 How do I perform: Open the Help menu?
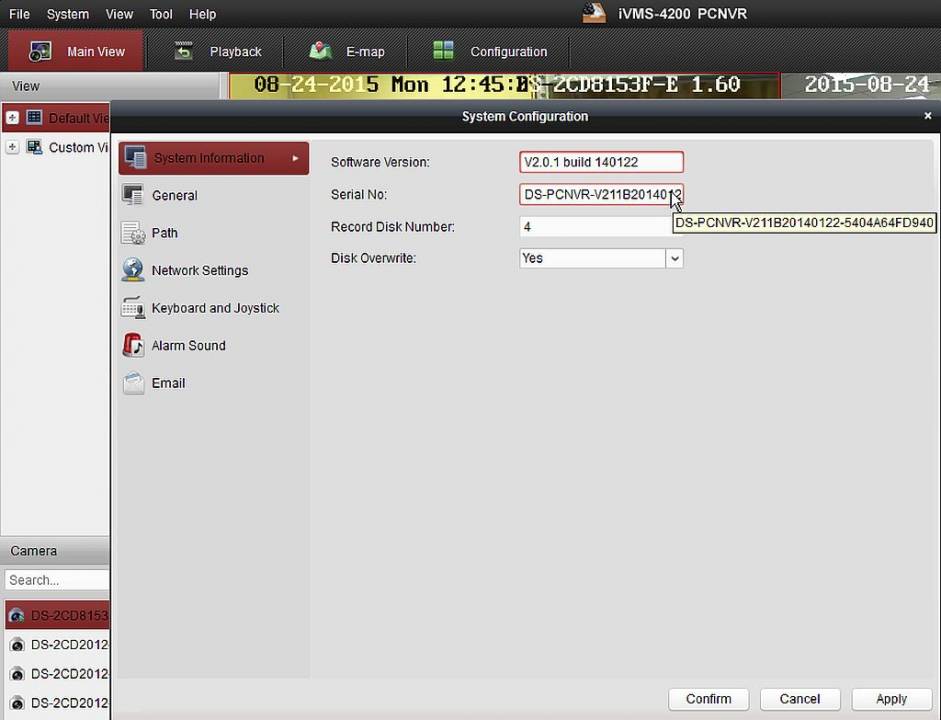[202, 14]
